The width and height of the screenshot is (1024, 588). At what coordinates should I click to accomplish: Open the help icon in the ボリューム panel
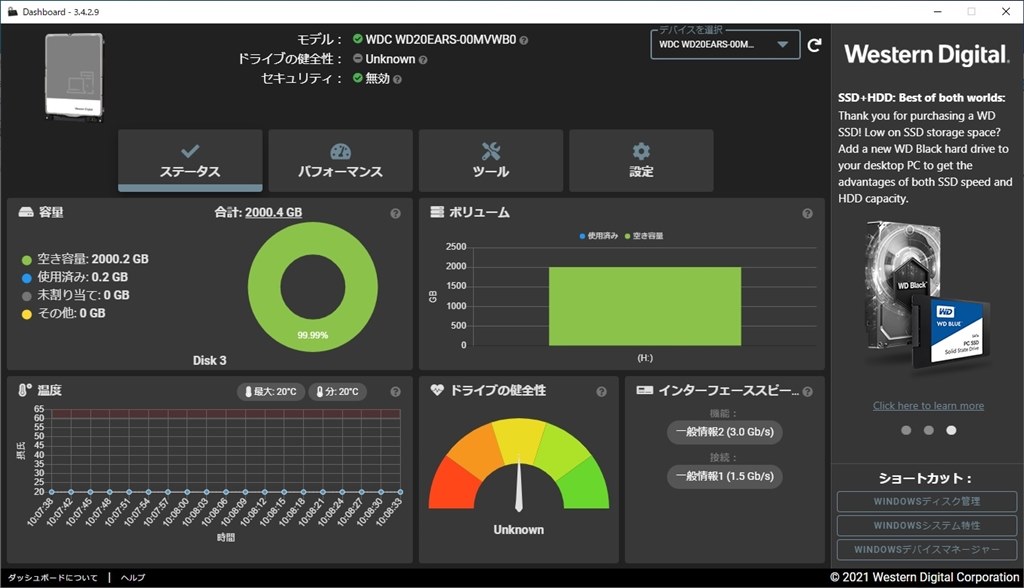(x=807, y=212)
